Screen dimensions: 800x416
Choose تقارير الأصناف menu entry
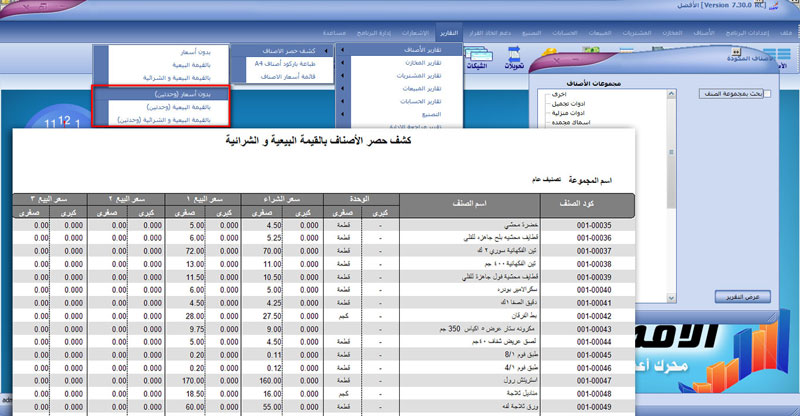click(399, 50)
